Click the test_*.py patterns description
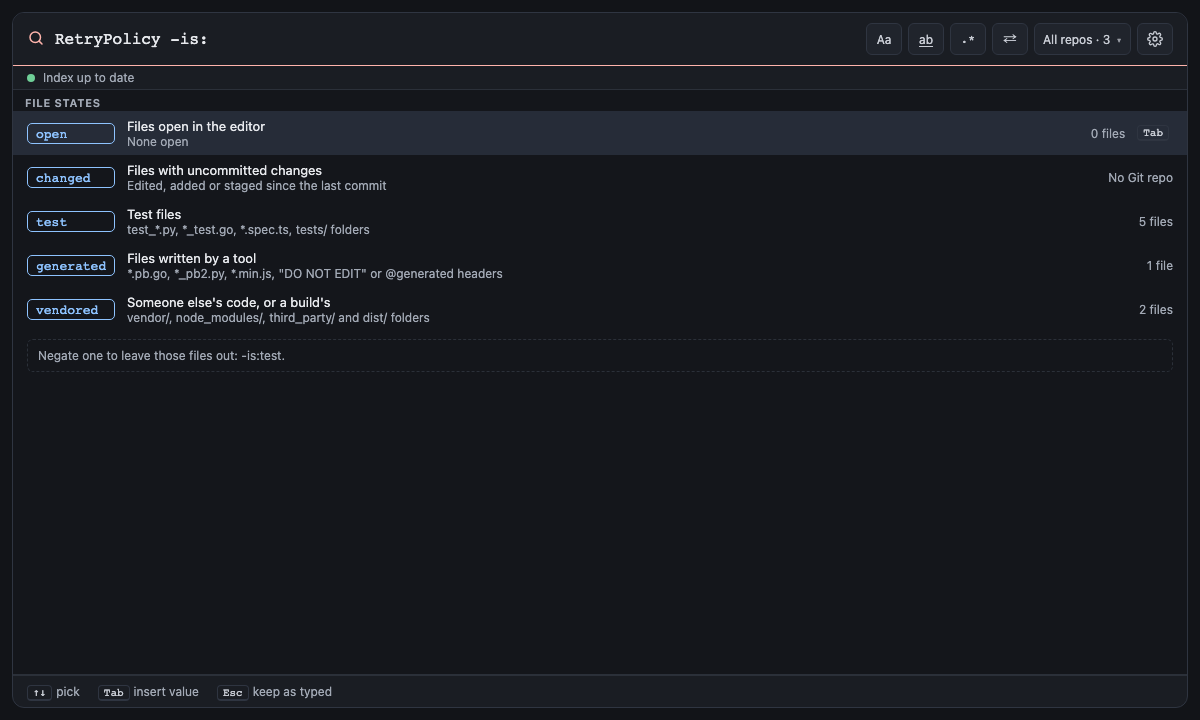Viewport: 1200px width, 720px height. point(248,229)
